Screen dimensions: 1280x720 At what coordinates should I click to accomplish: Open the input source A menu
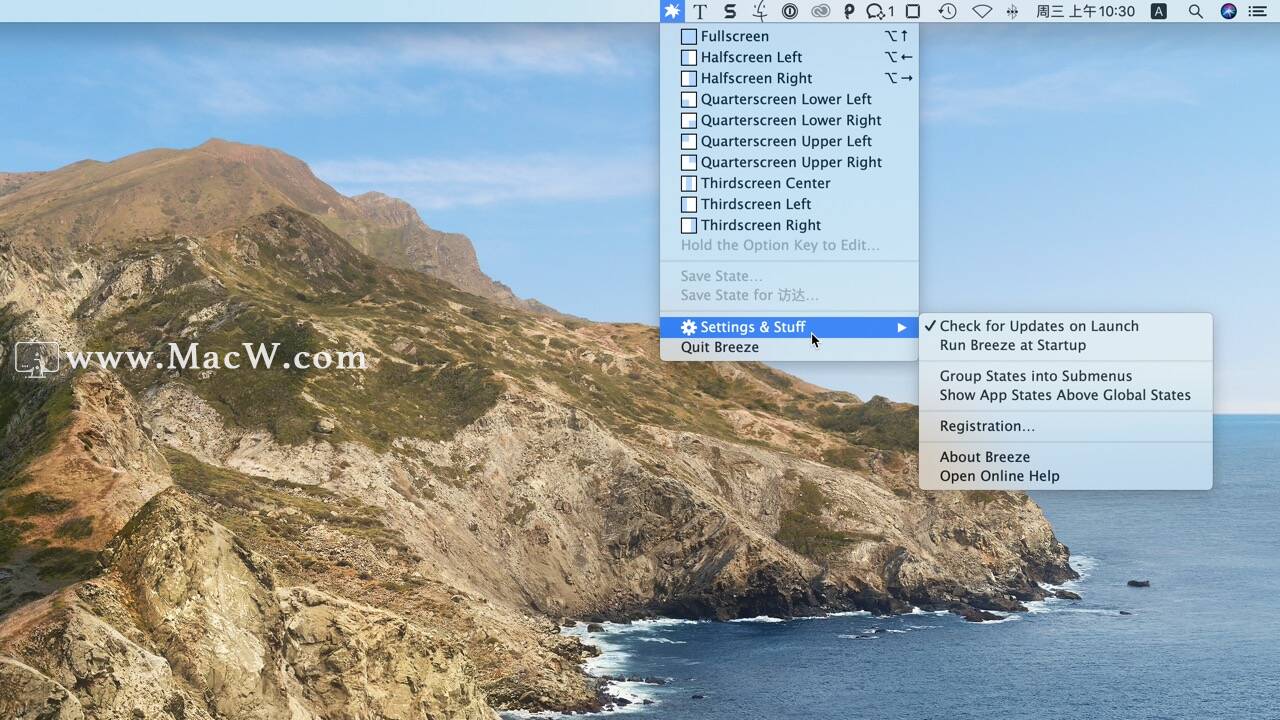click(x=1159, y=11)
